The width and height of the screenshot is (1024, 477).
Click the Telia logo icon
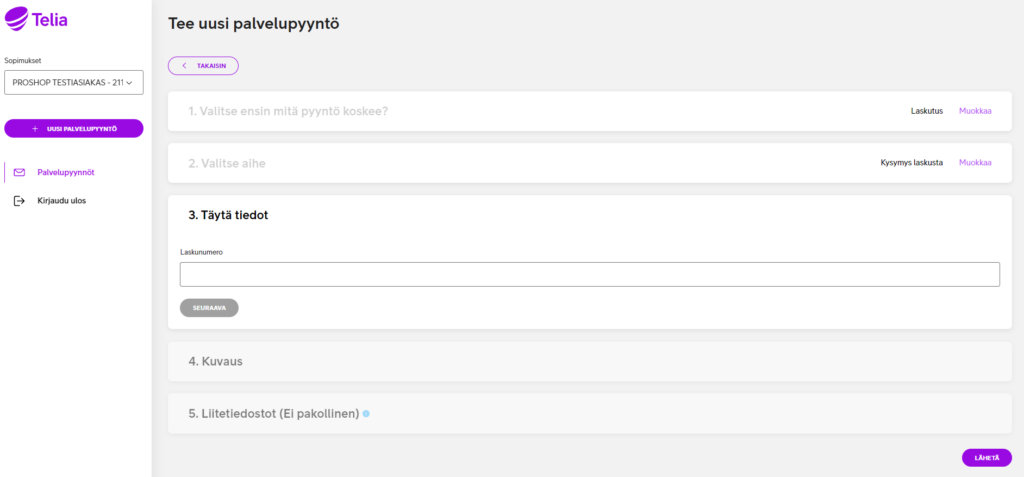point(17,19)
